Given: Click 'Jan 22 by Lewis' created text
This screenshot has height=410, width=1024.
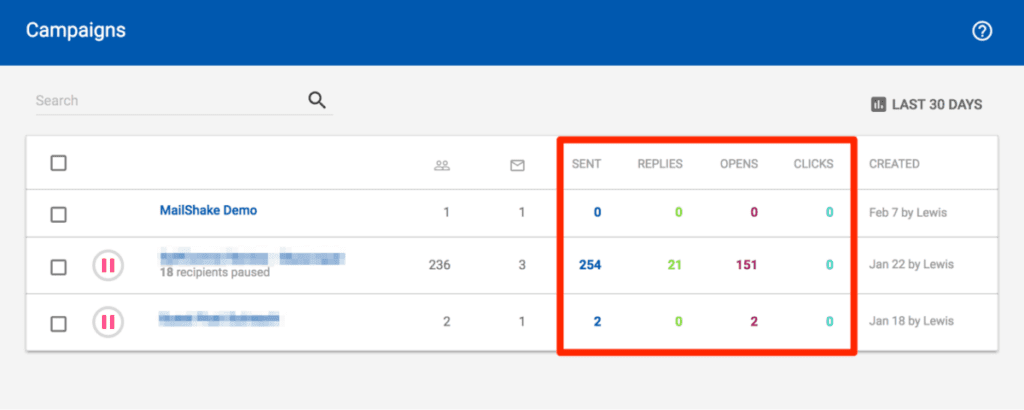Looking at the screenshot, I should pos(912,264).
